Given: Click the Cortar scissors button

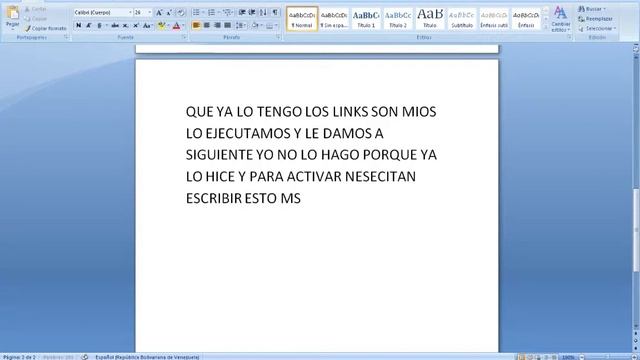Looking at the screenshot, I should 36,9.
